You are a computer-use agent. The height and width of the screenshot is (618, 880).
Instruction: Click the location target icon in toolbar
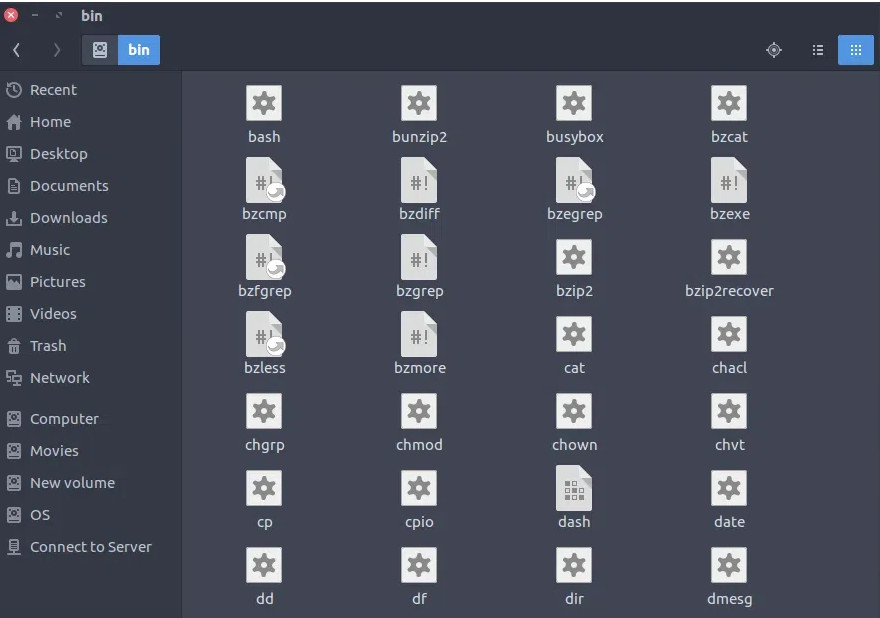coord(774,50)
